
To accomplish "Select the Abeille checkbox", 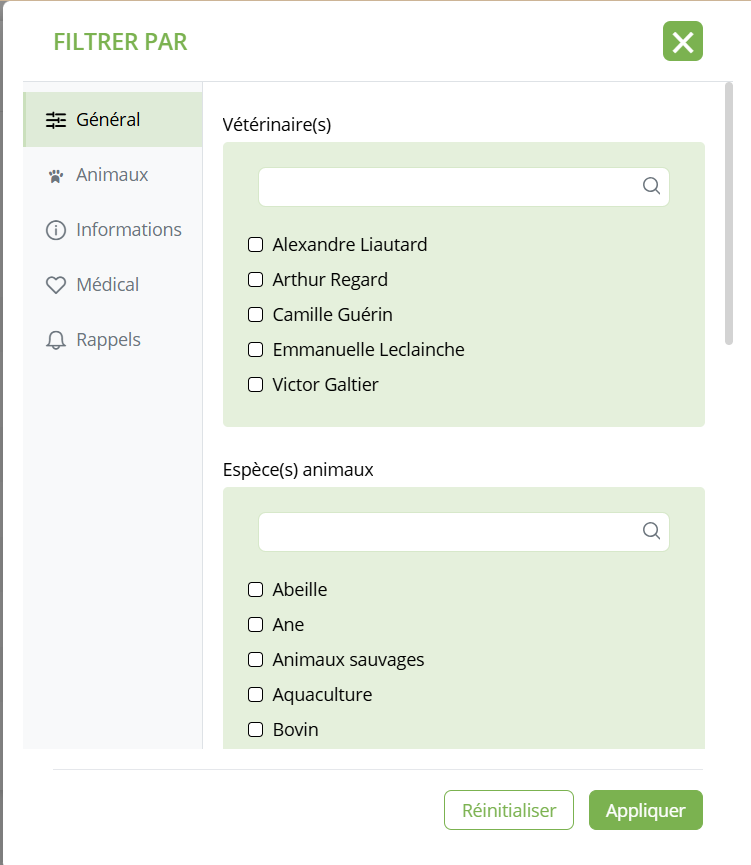I will tap(256, 589).
